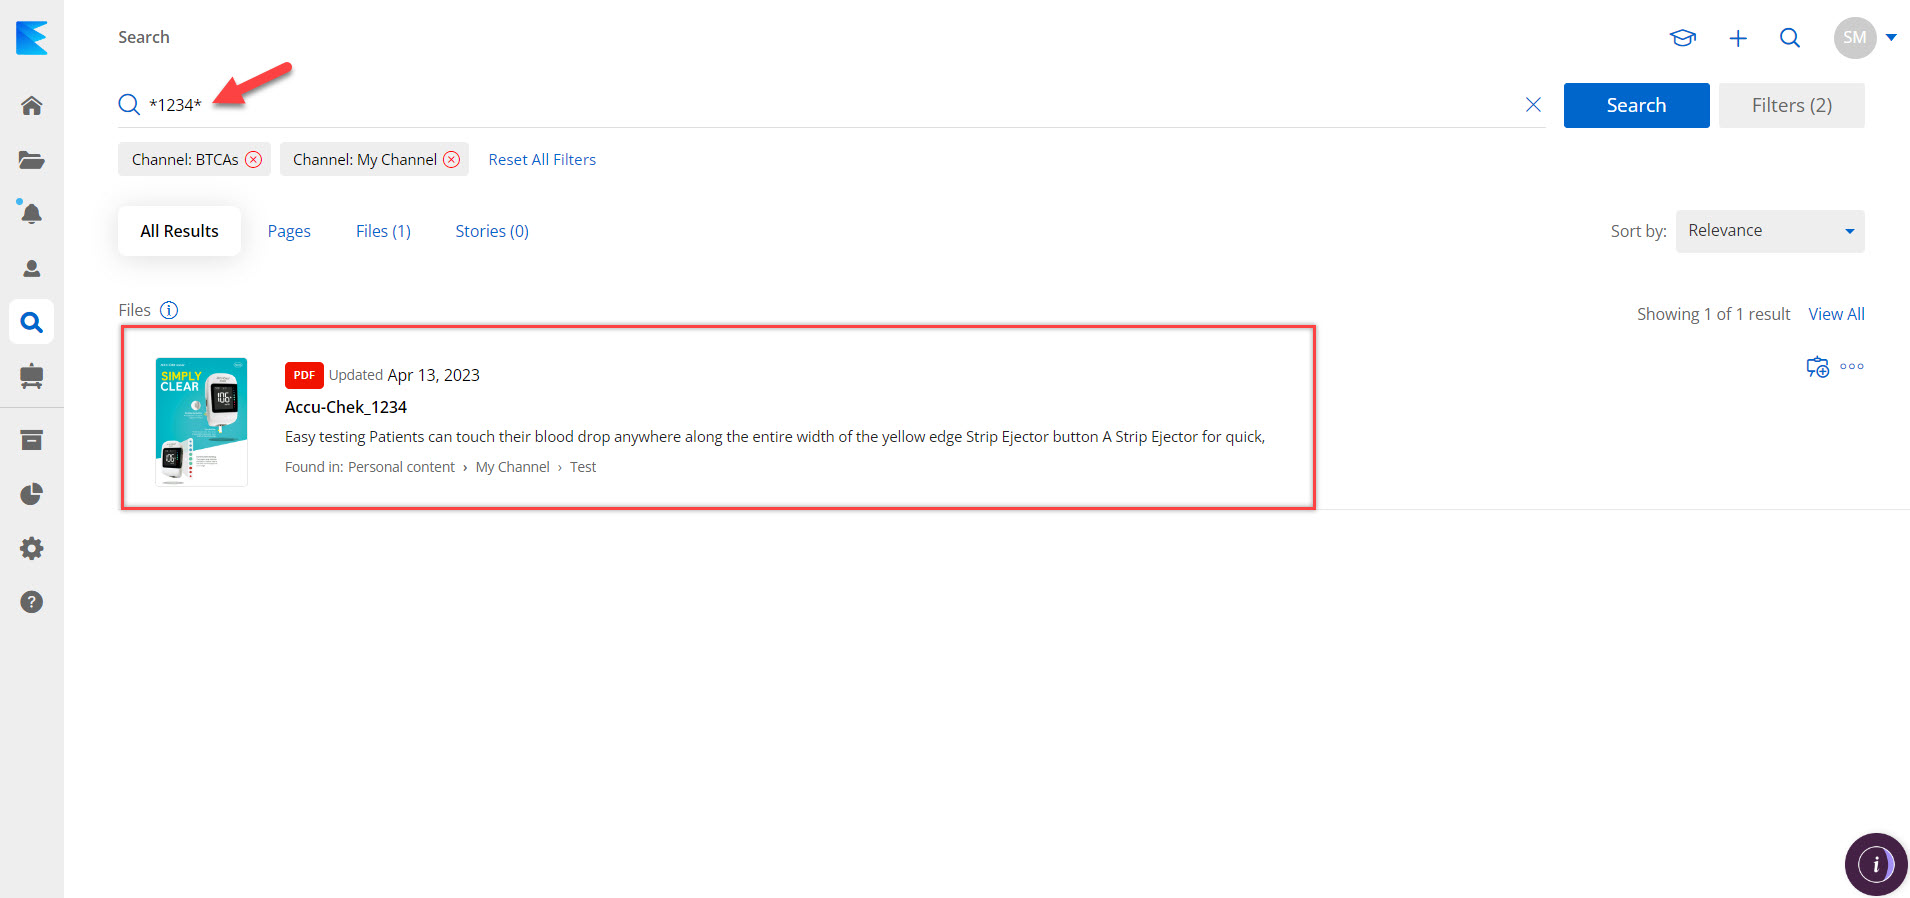This screenshot has width=1910, height=898.
Task: Remove the Channel: My Channel filter
Action: (452, 160)
